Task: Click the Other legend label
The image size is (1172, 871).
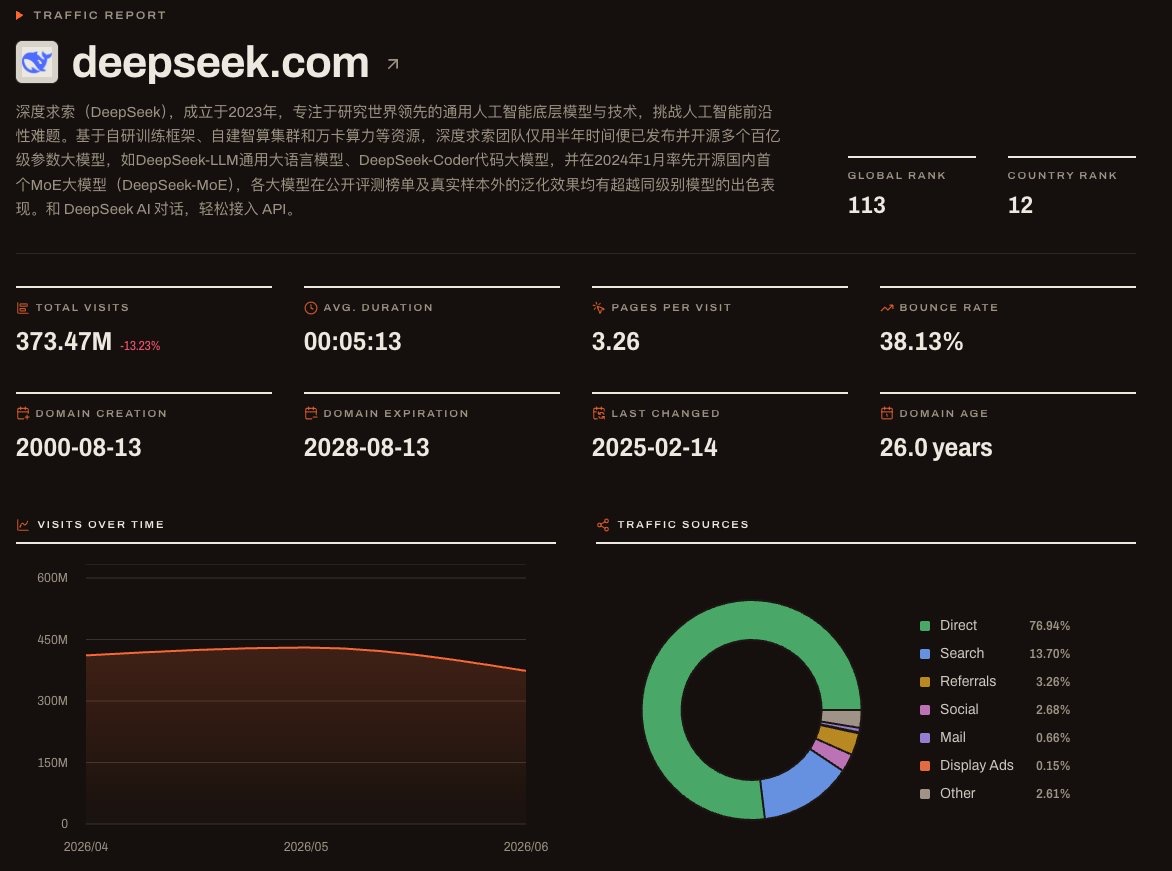Action: [957, 794]
